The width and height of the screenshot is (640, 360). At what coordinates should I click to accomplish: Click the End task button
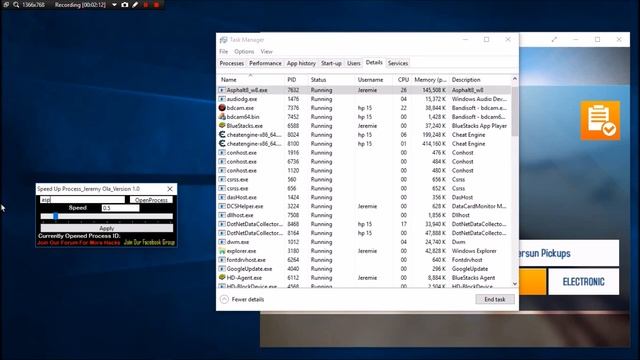(495, 299)
